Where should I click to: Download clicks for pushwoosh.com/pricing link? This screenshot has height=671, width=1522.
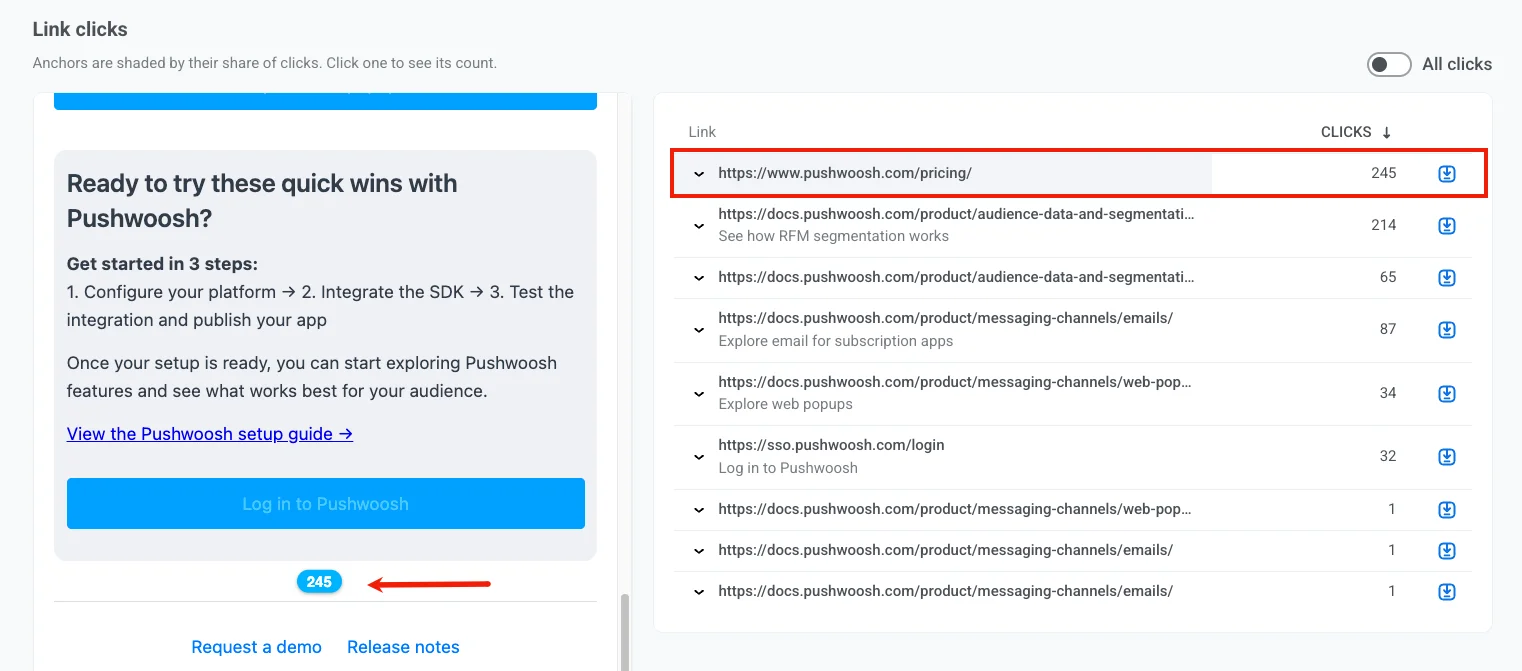tap(1446, 174)
